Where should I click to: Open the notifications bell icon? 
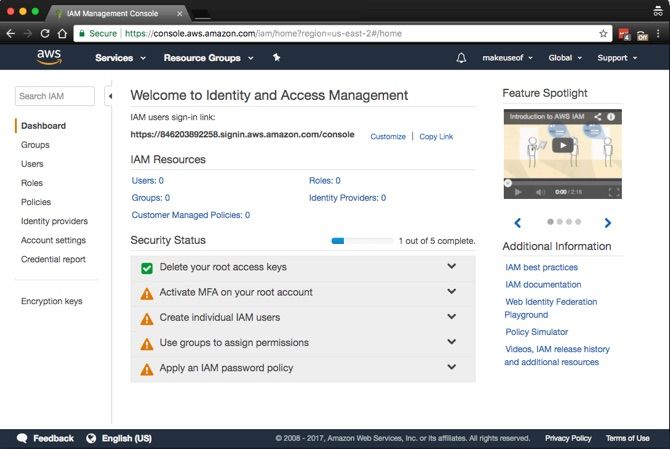pos(461,58)
